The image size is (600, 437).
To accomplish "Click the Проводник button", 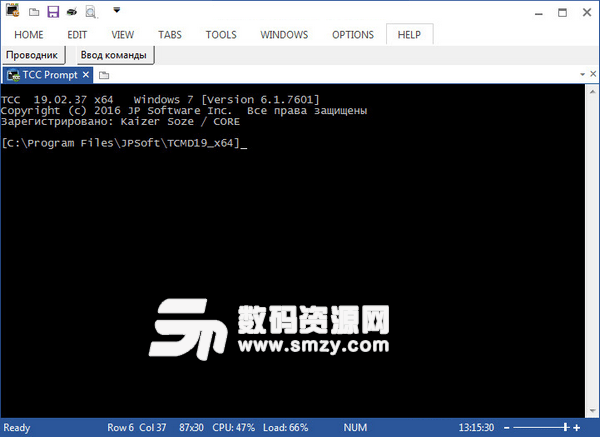I will tap(33, 55).
